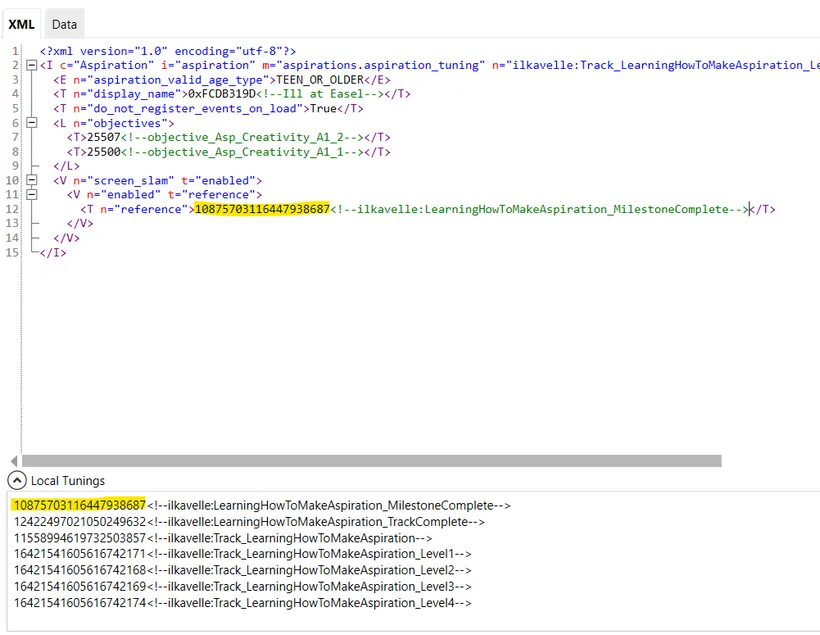Pick the Track_LearningHowToMakeAspiration tuning entry
820x635 pixels.
pos(222,538)
